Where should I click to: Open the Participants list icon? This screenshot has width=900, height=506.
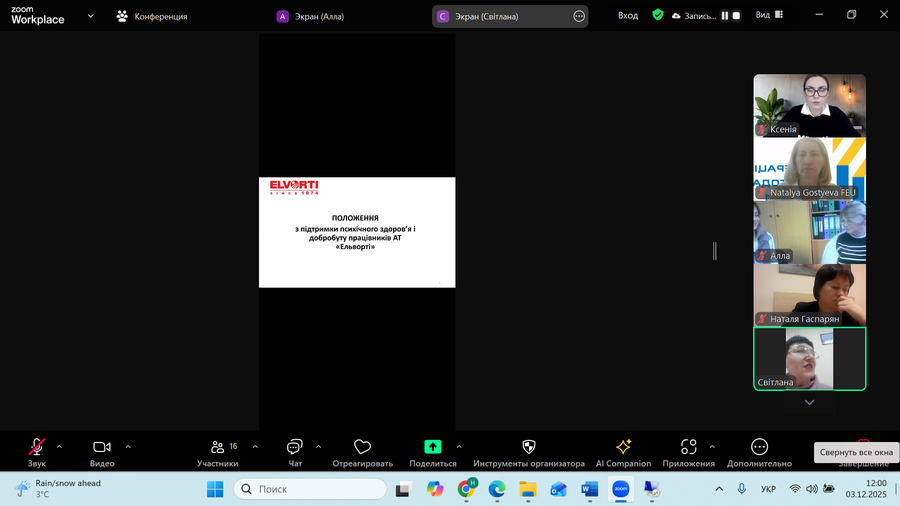218,446
